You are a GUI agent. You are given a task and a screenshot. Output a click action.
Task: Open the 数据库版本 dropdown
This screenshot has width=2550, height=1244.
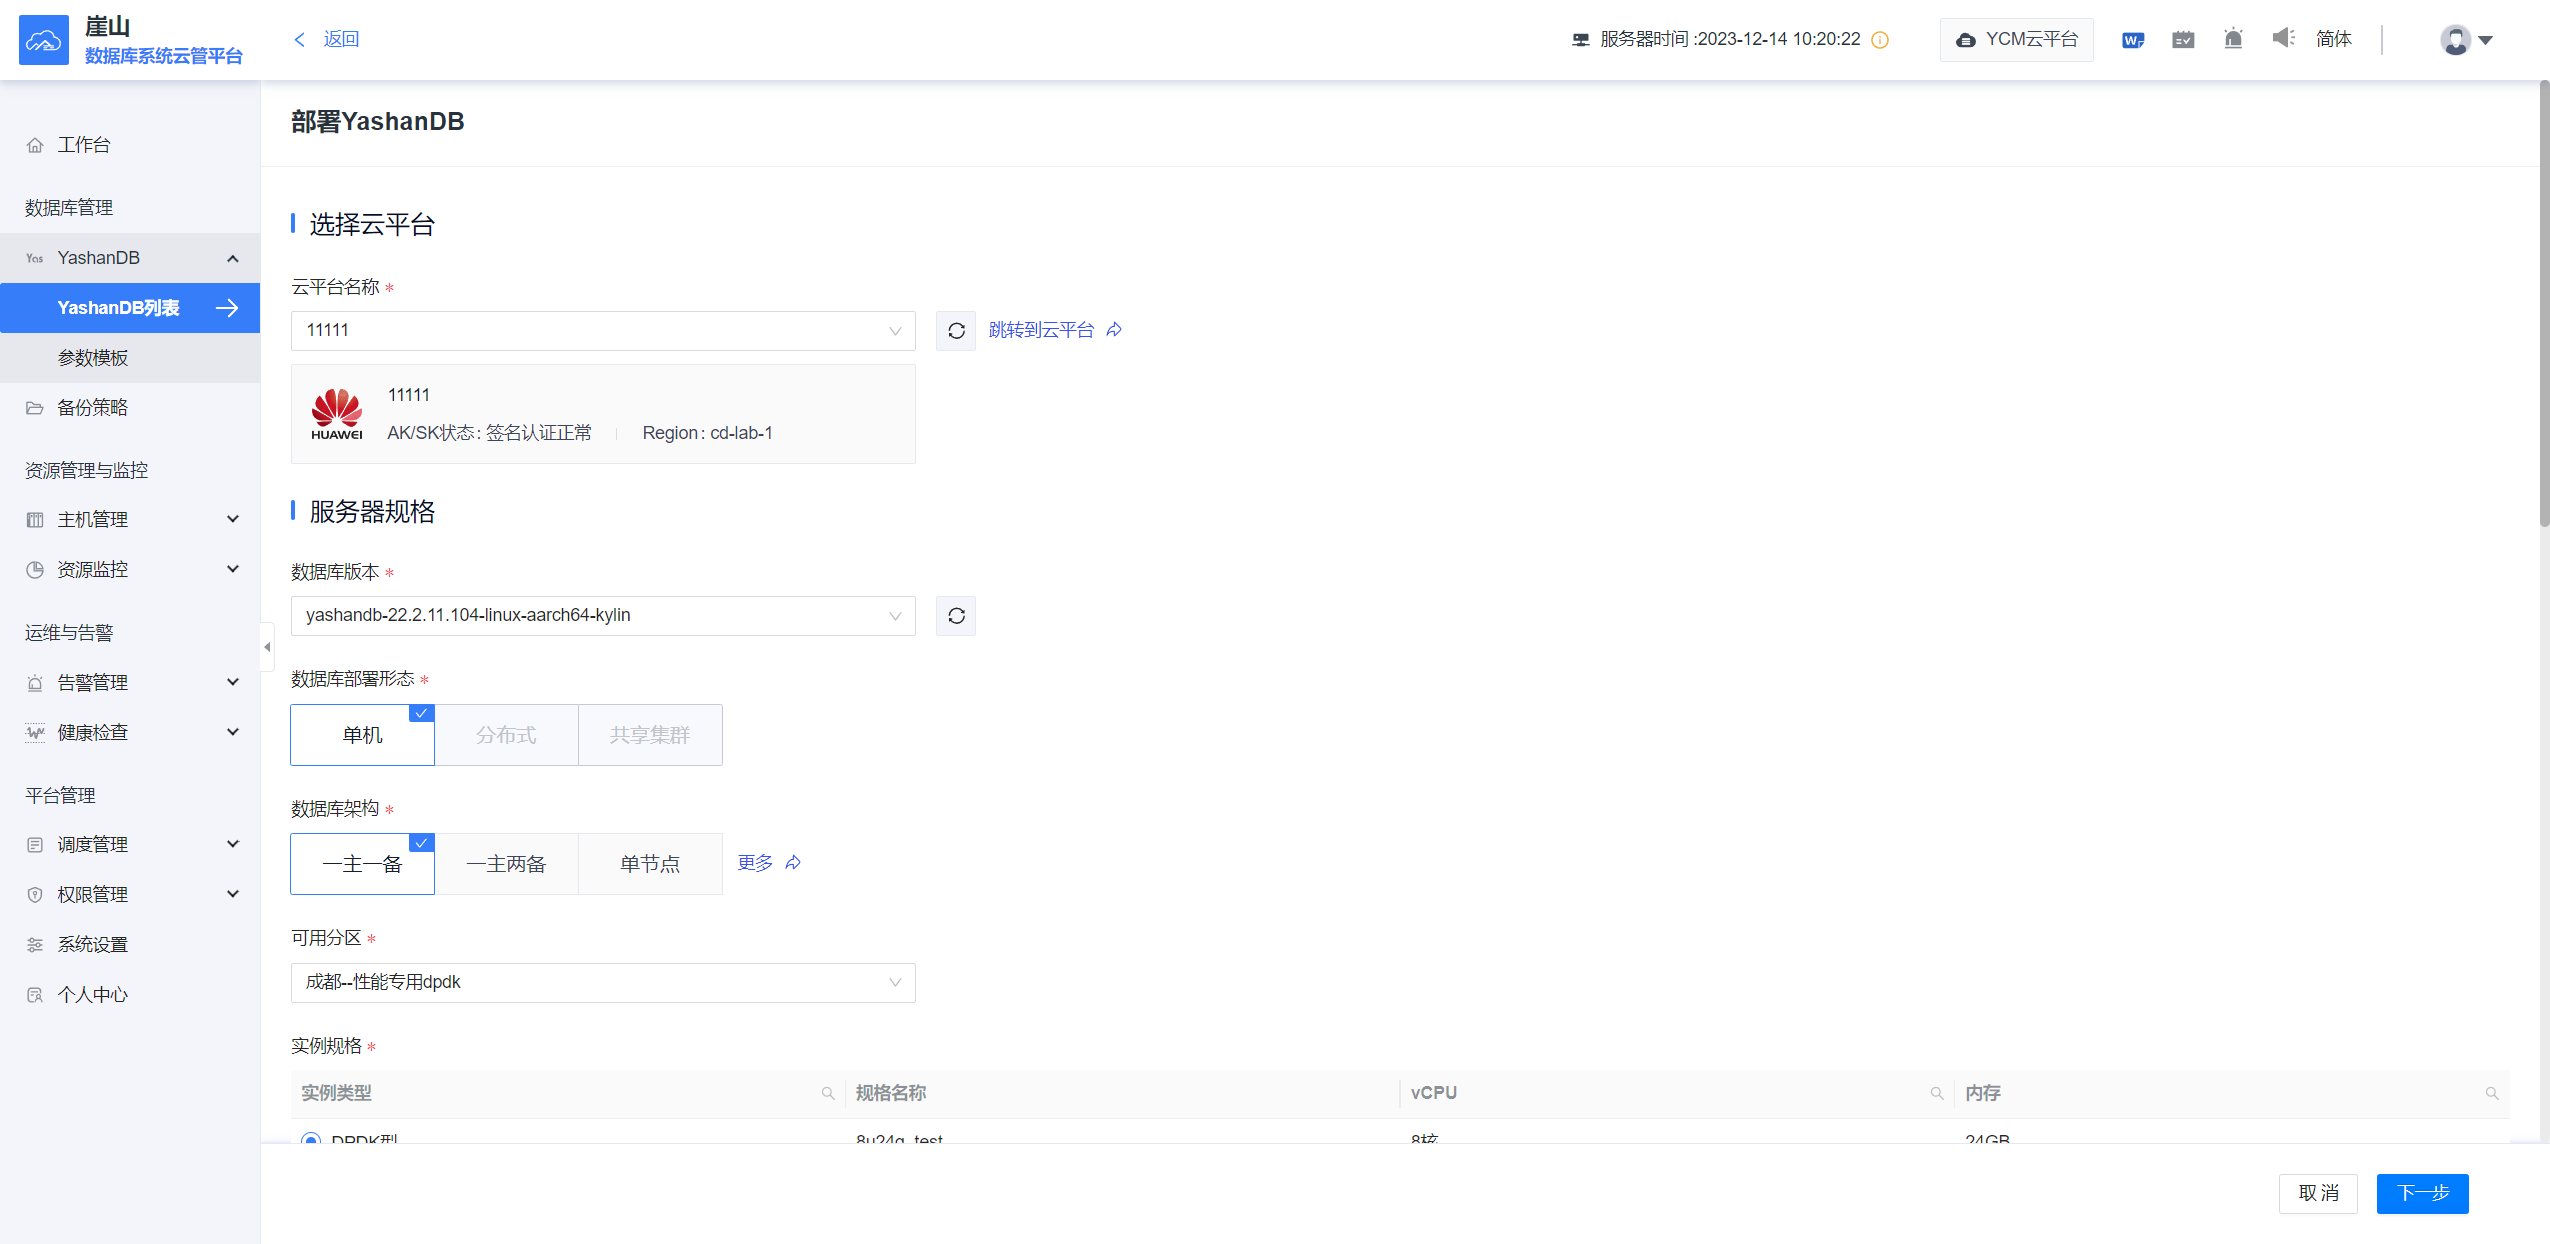pos(603,616)
